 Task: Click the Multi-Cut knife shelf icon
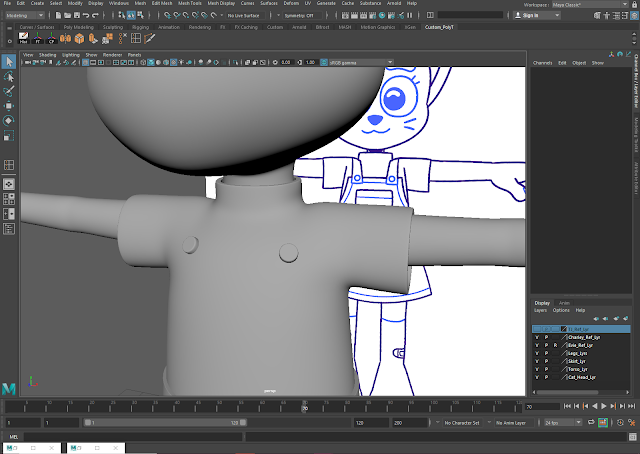150,38
